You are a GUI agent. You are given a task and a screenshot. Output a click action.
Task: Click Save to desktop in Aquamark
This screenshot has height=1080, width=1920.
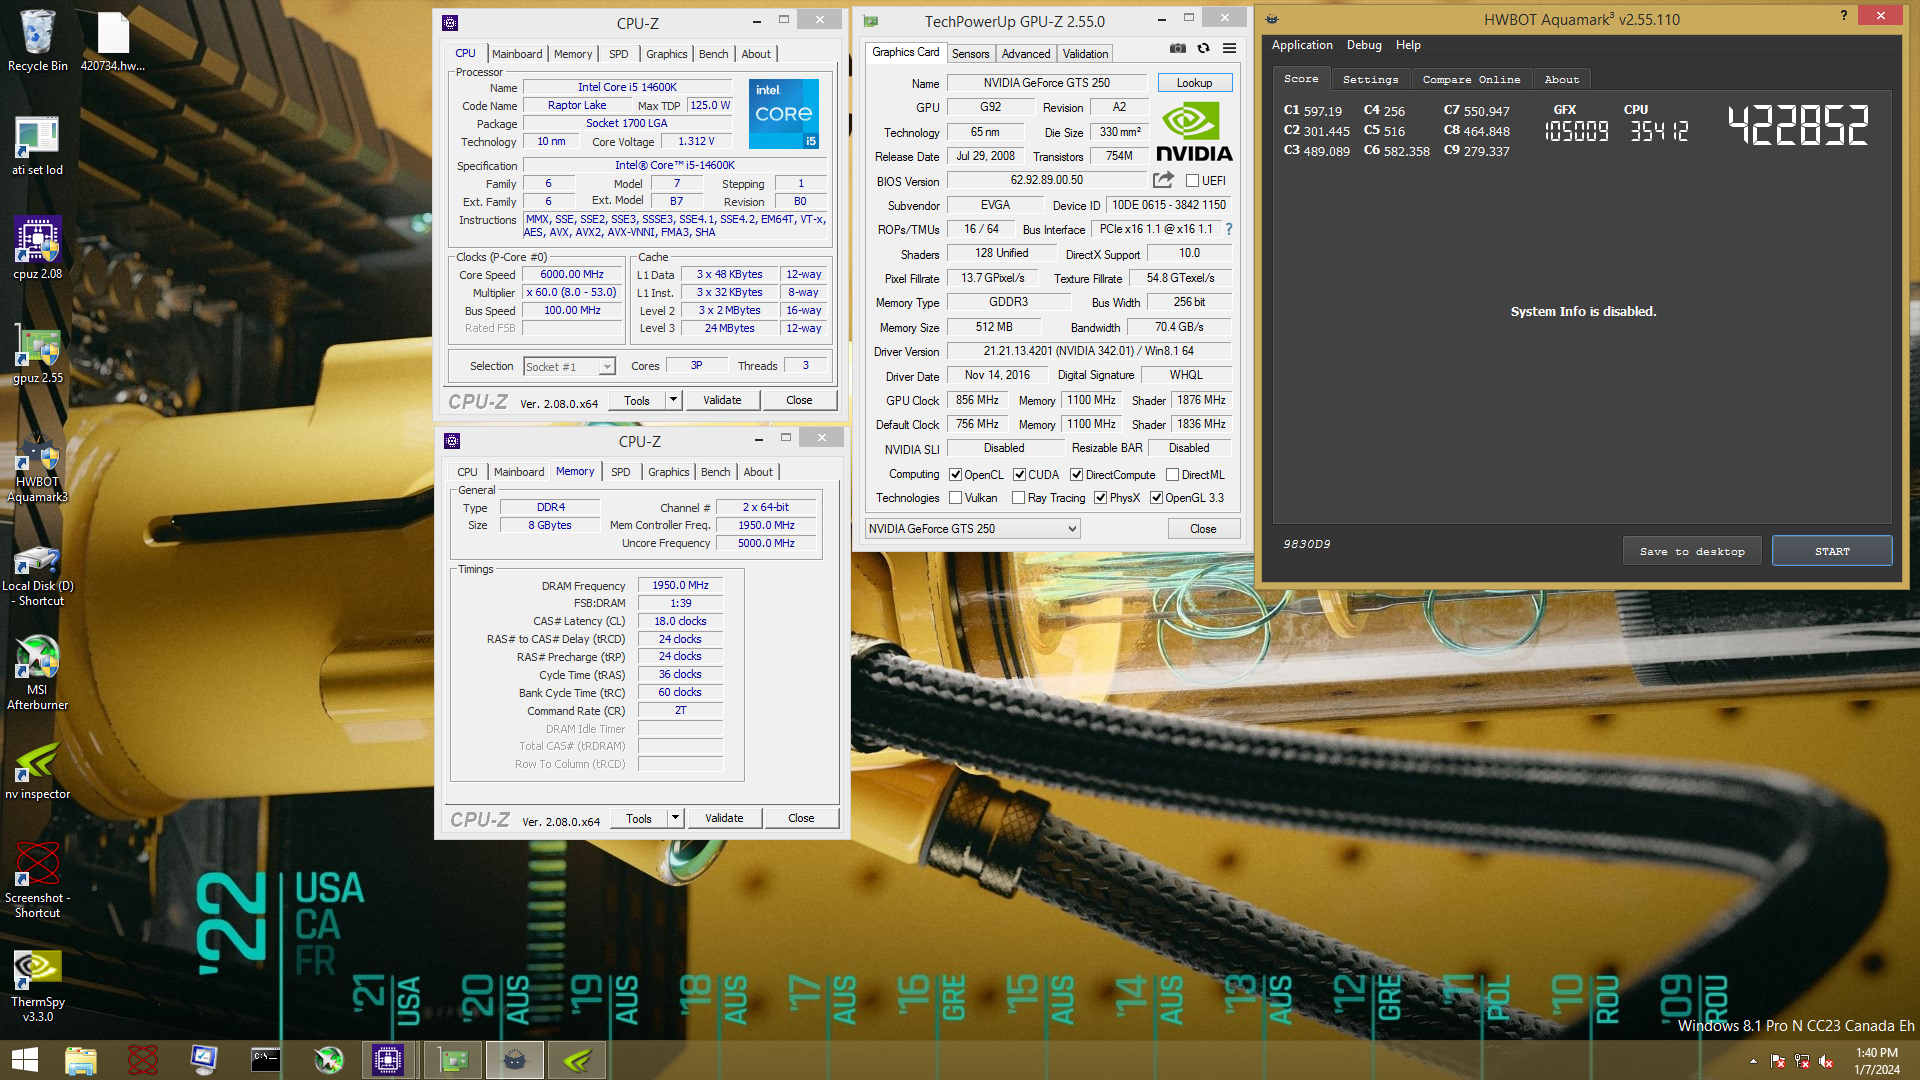pos(1692,551)
